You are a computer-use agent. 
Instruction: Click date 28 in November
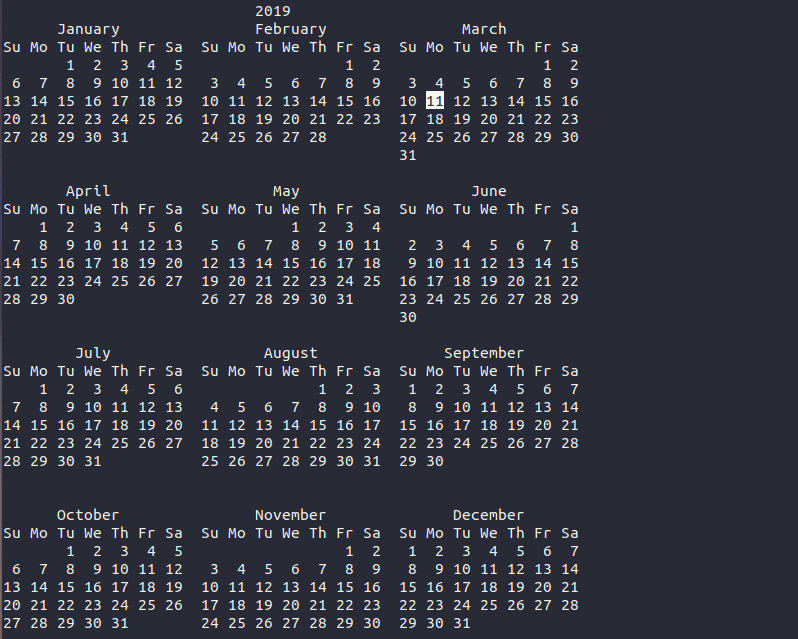[318, 623]
